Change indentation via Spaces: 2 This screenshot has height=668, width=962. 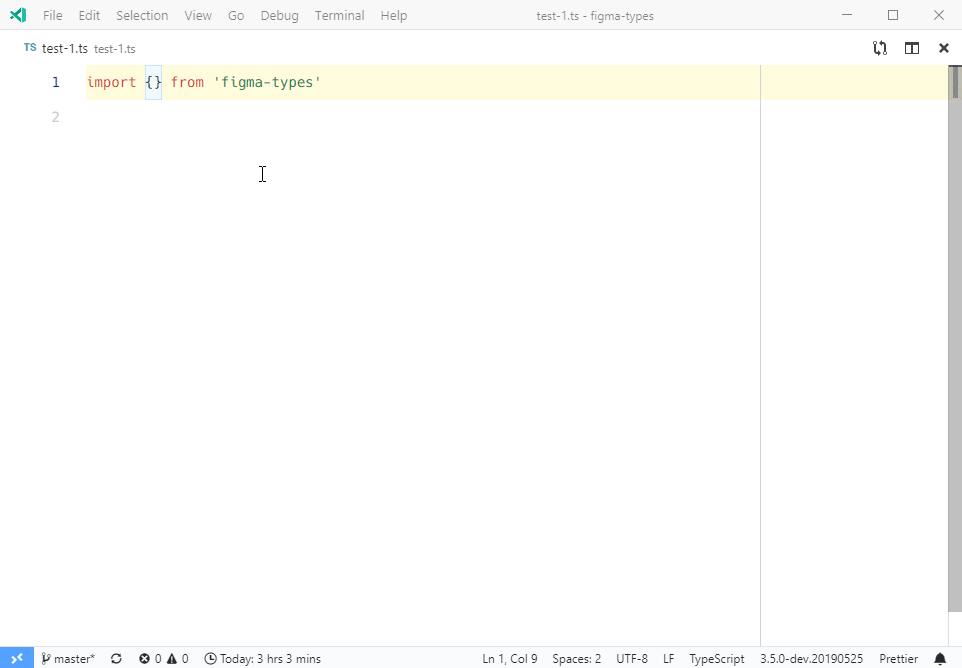576,658
